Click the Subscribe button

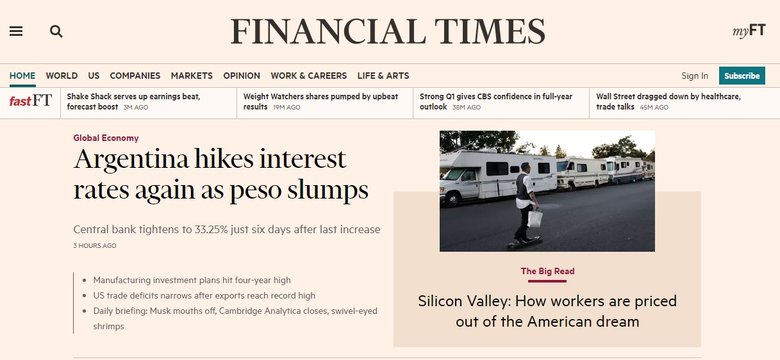742,76
